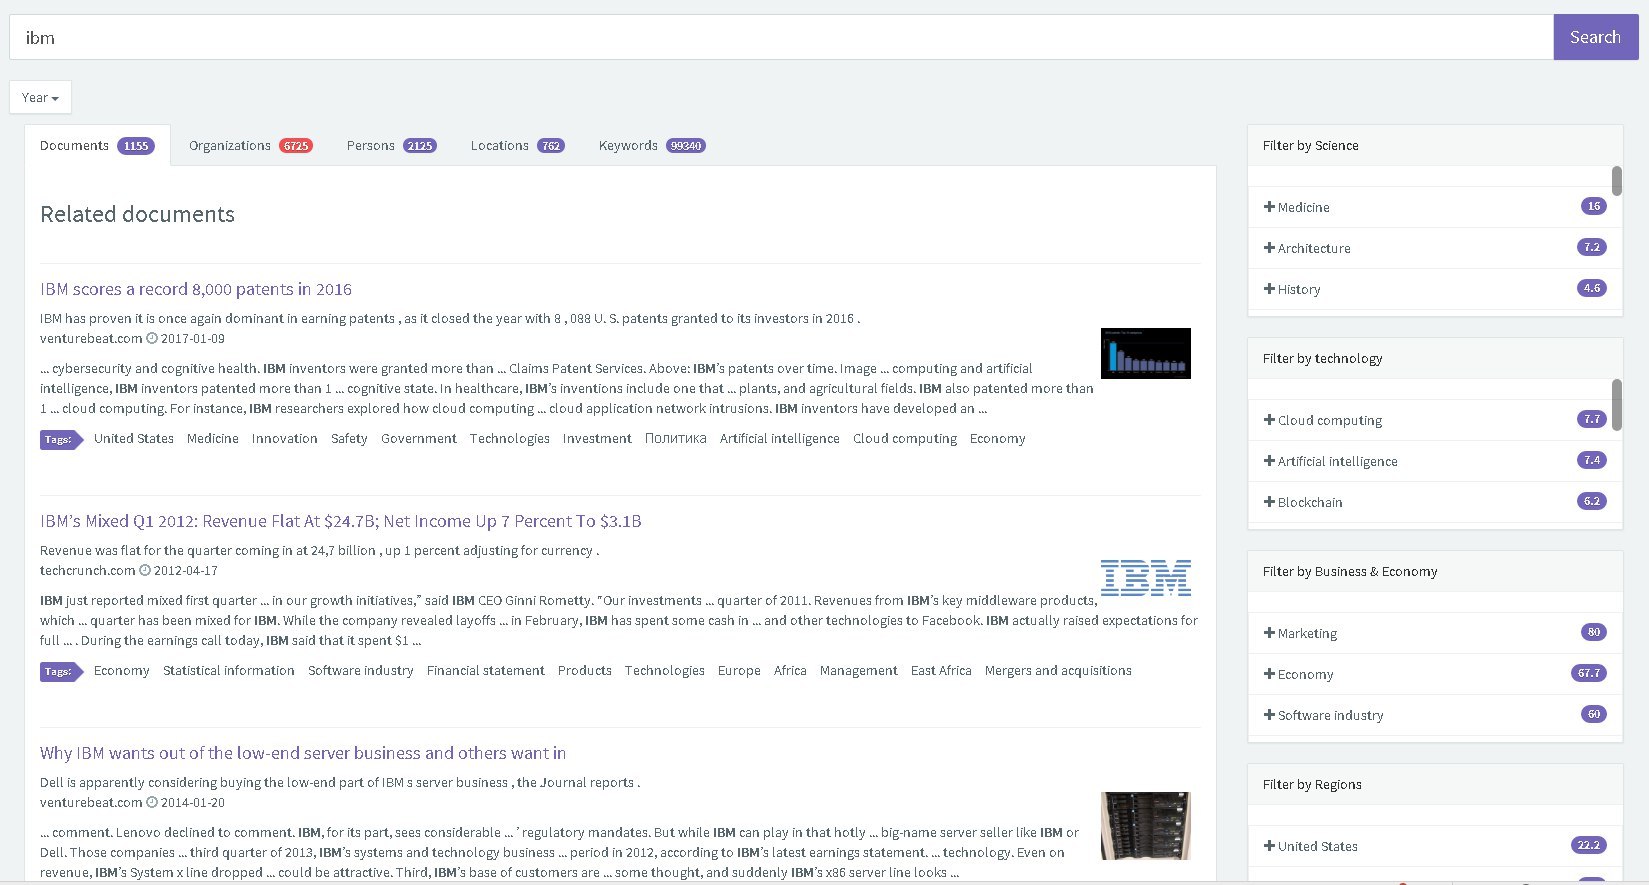Click clock icon beside date 2012-04-17
This screenshot has width=1649, height=885.
click(x=145, y=571)
